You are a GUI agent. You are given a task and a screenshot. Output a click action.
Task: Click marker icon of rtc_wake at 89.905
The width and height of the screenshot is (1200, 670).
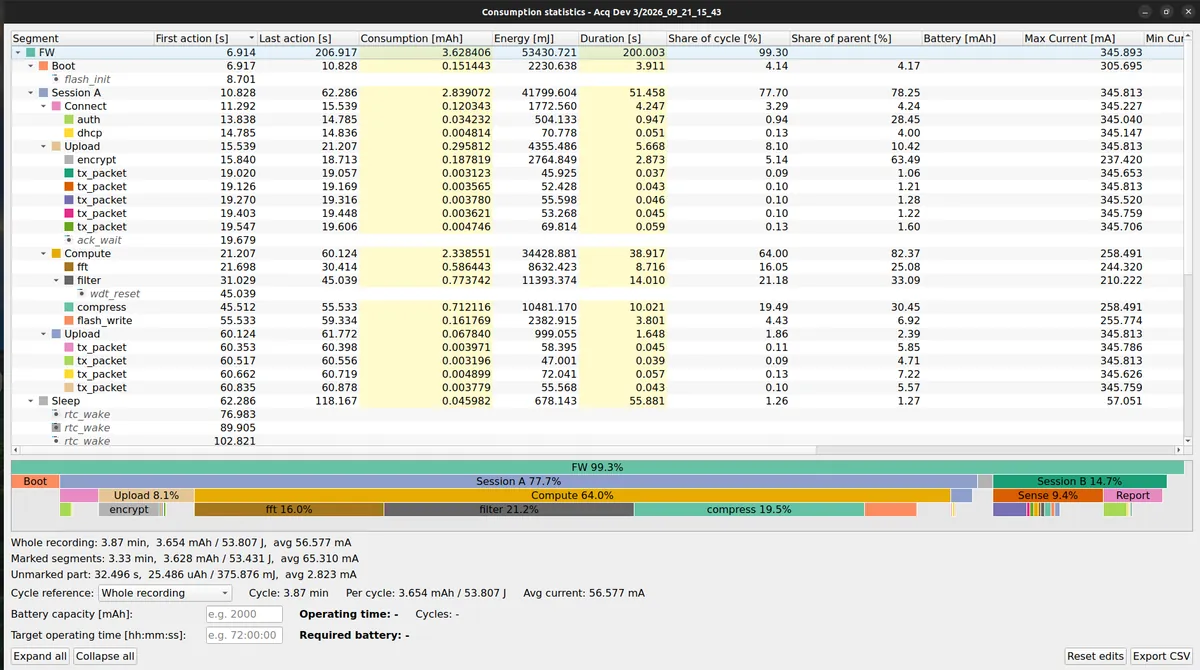click(56, 427)
